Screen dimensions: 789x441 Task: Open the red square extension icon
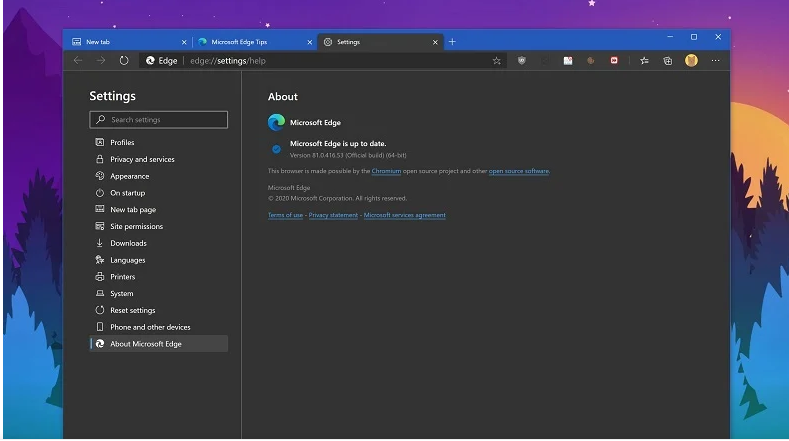(614, 60)
